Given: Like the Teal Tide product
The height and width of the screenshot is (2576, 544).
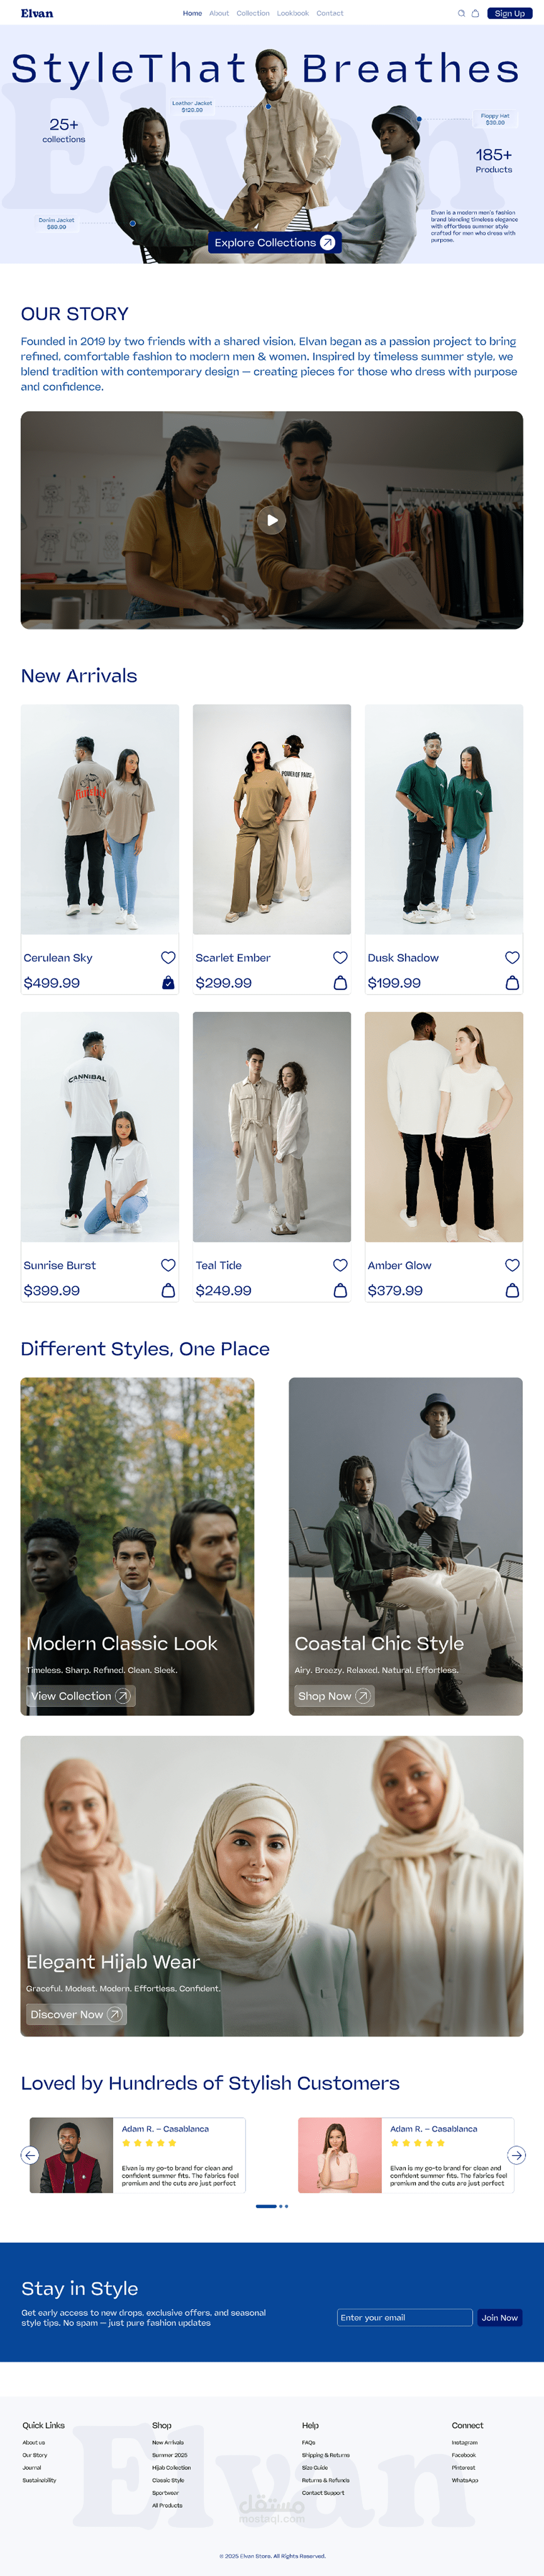Looking at the screenshot, I should pyautogui.click(x=340, y=1265).
